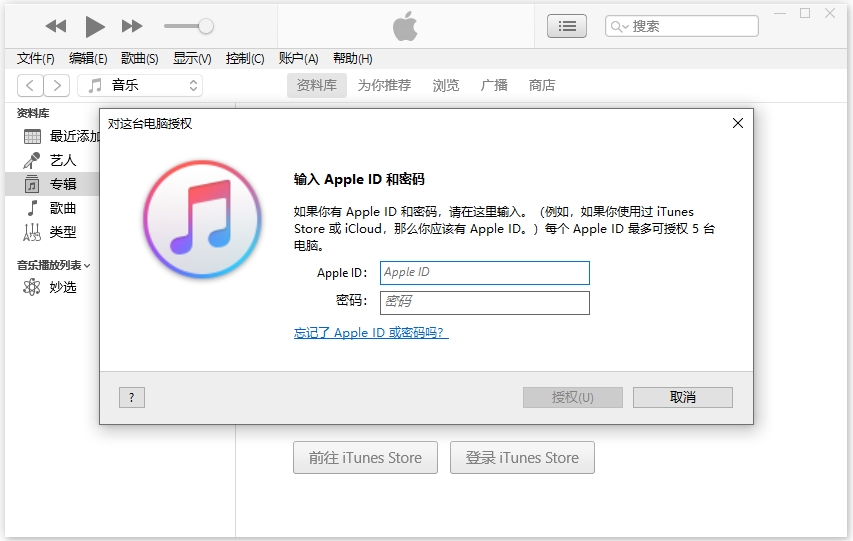The height and width of the screenshot is (541, 853).
Task: Open the 显示(V) menu
Action: click(192, 58)
